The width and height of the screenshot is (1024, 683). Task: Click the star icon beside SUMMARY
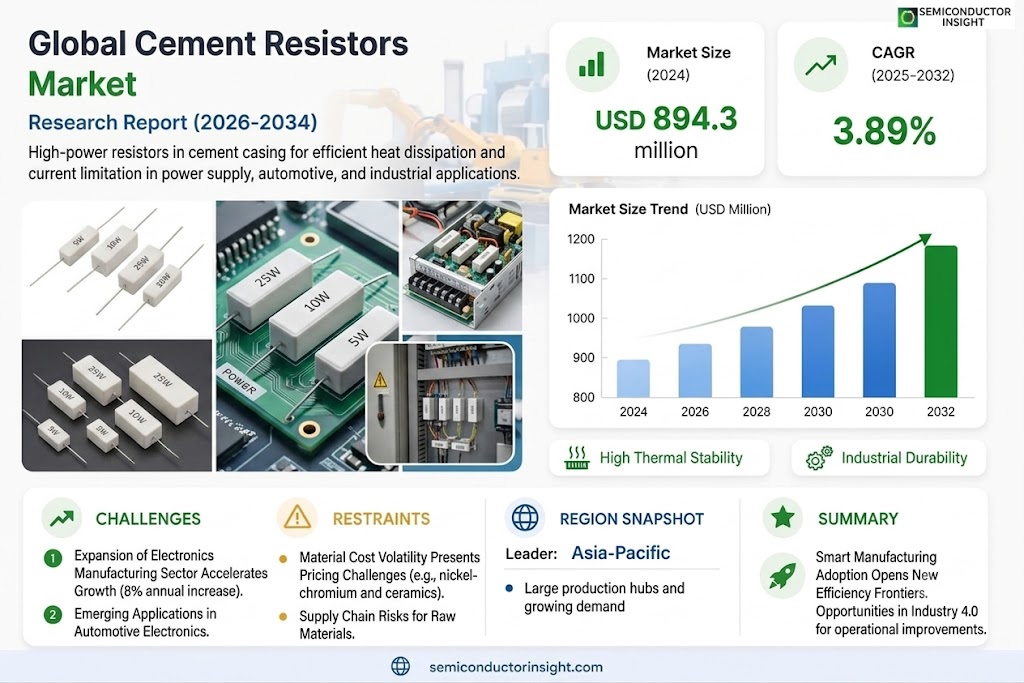(782, 517)
